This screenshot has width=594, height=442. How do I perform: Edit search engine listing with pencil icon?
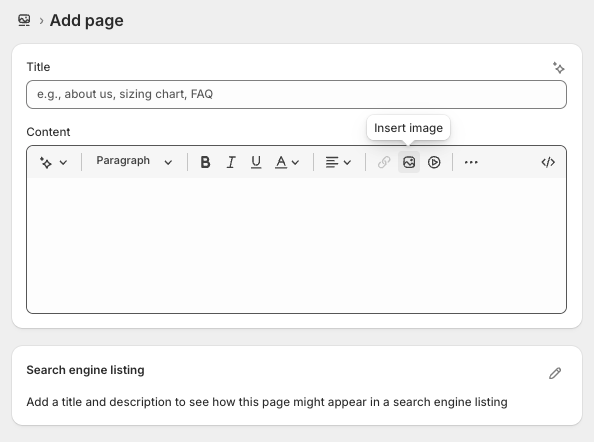pos(555,373)
